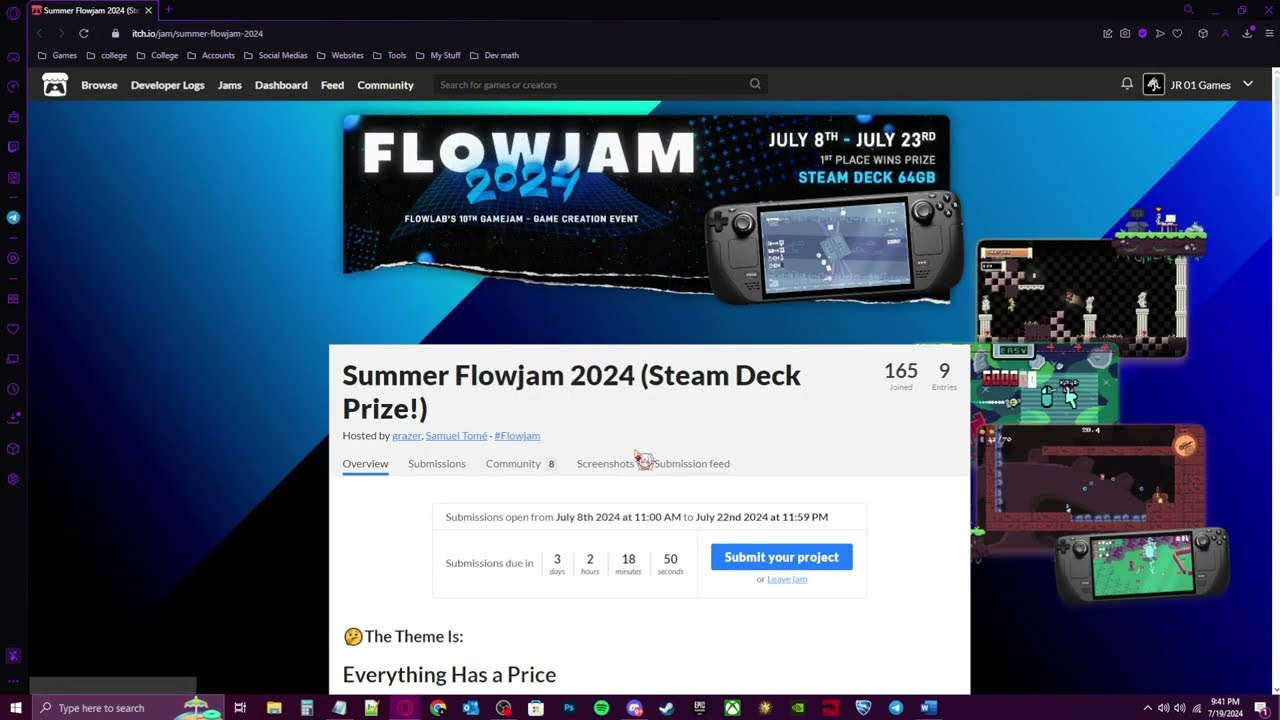Open Community in the top navigation bar

pyautogui.click(x=385, y=85)
